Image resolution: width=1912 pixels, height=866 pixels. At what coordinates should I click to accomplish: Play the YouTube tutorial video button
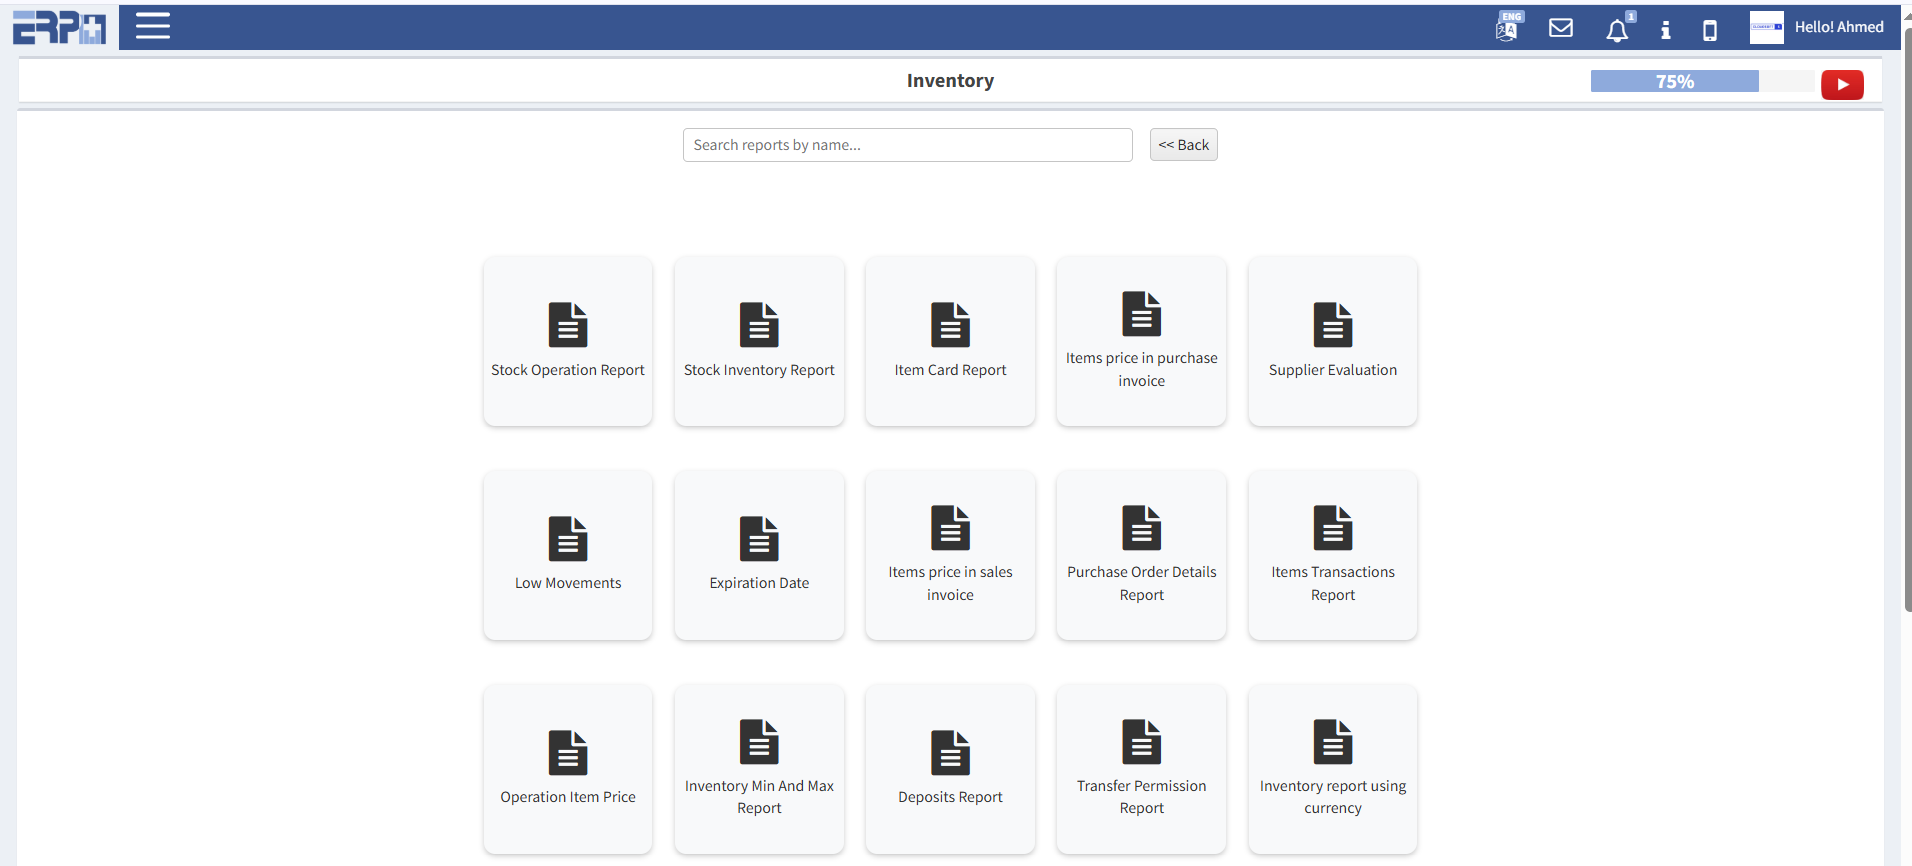click(1842, 85)
